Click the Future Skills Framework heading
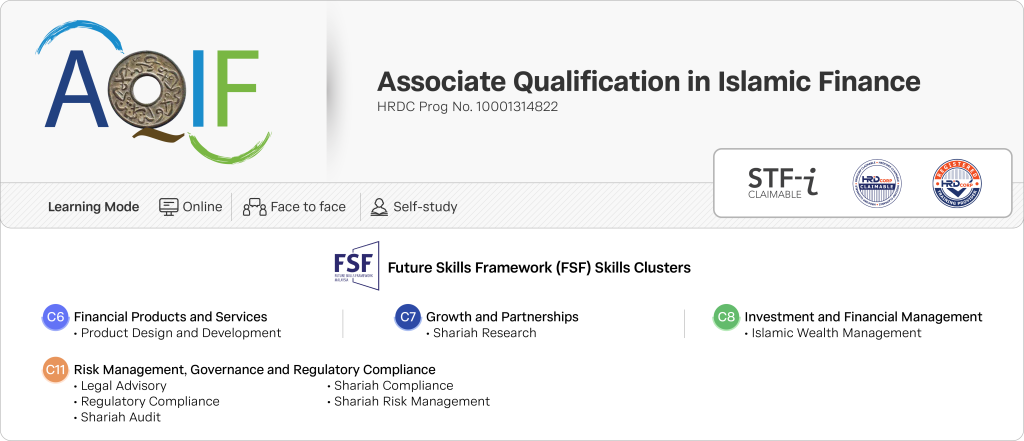 coord(539,268)
